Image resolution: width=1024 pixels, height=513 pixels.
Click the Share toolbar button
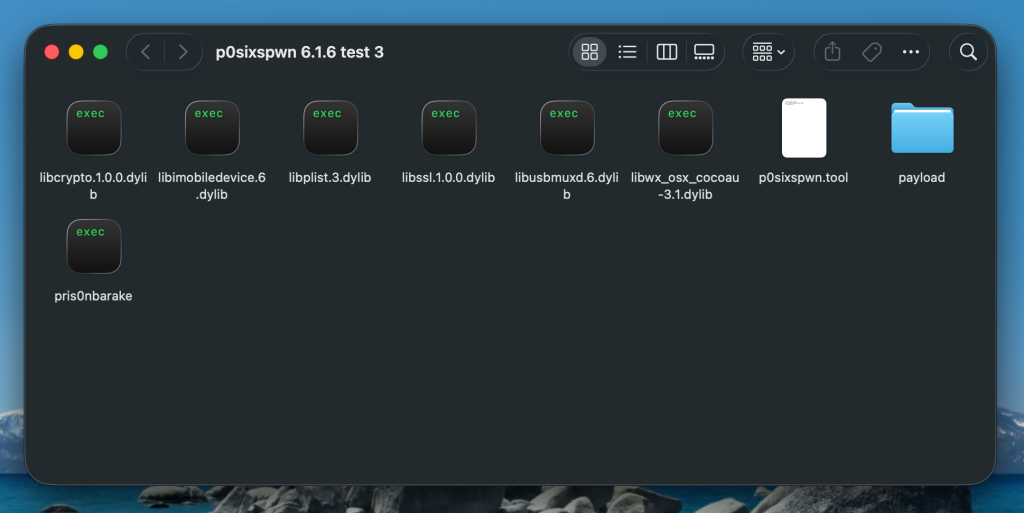(x=832, y=52)
